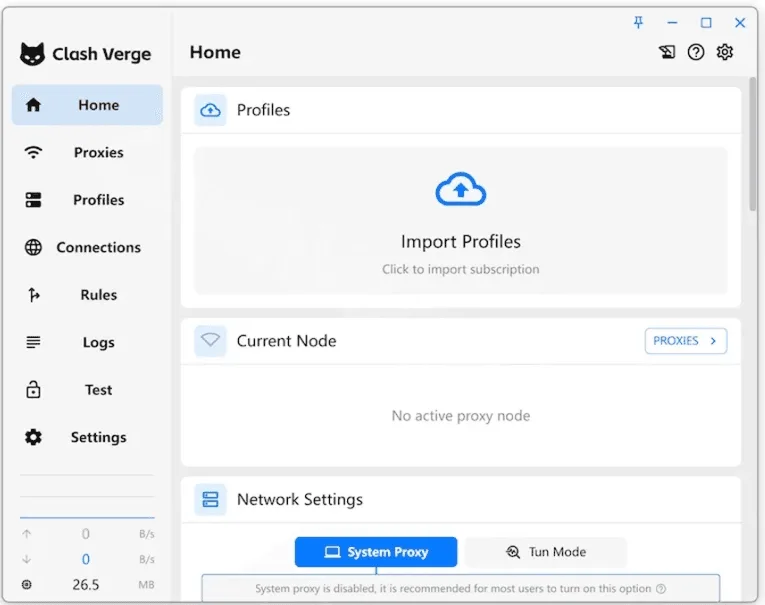Click the laptop icon on System Proxy
The width and height of the screenshot is (765, 605).
pos(332,552)
